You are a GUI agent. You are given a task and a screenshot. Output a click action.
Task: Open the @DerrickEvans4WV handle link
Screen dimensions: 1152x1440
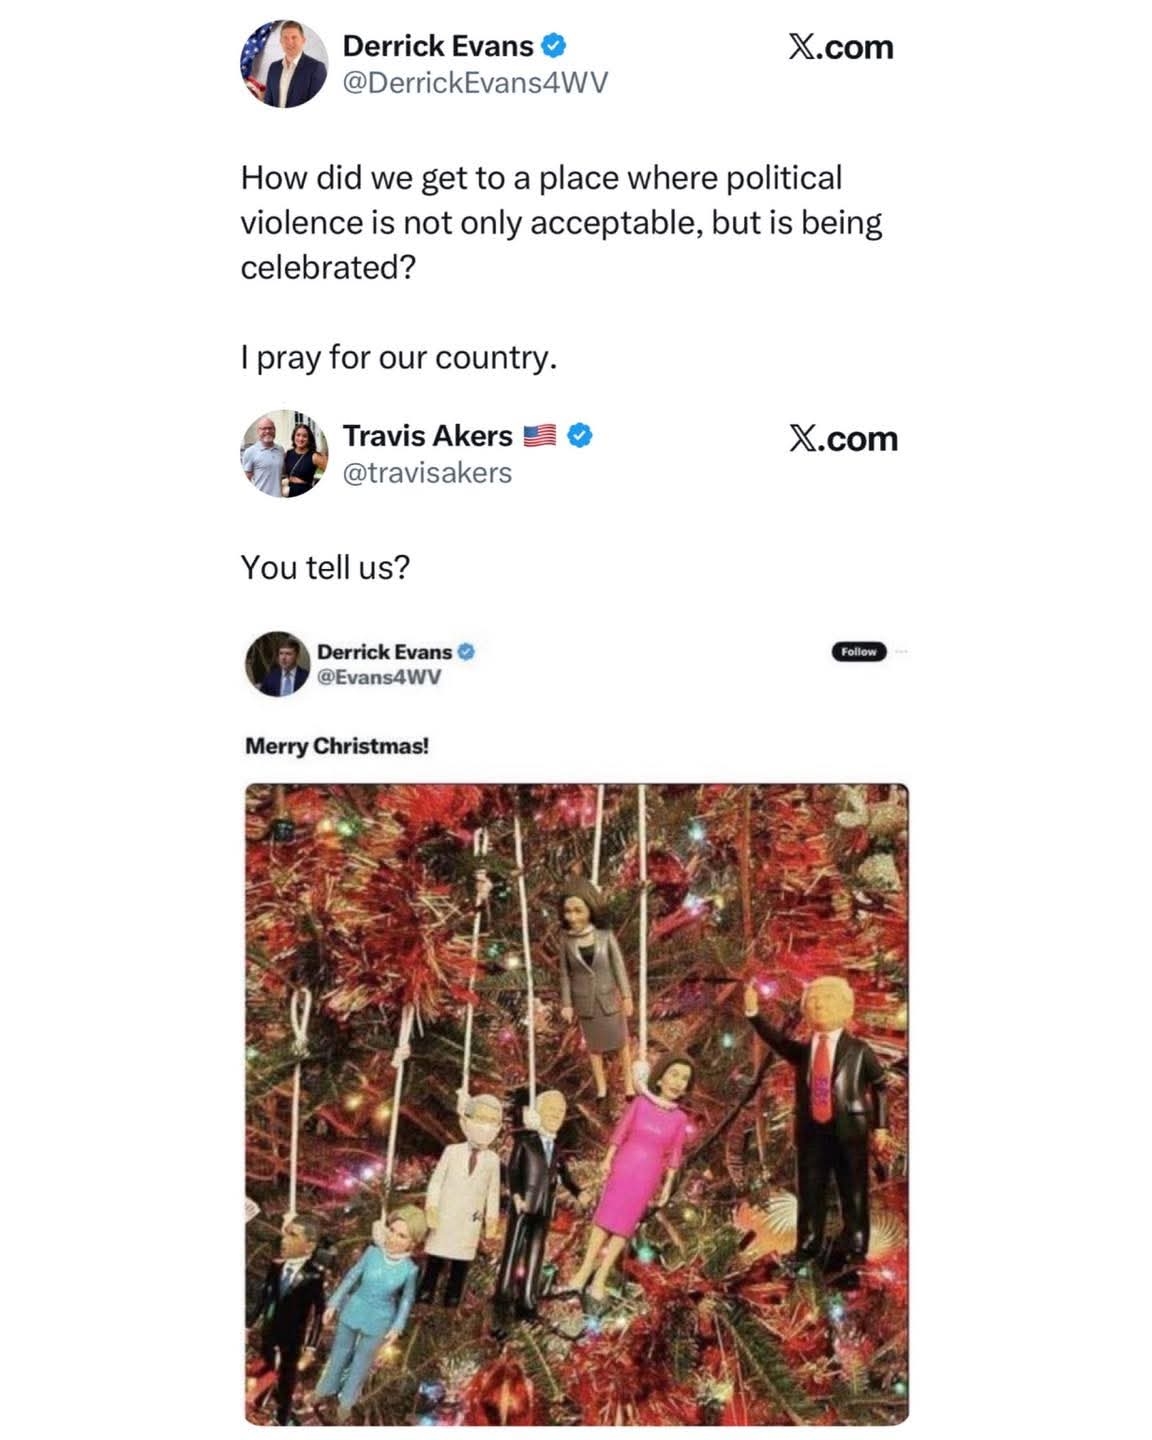click(475, 83)
